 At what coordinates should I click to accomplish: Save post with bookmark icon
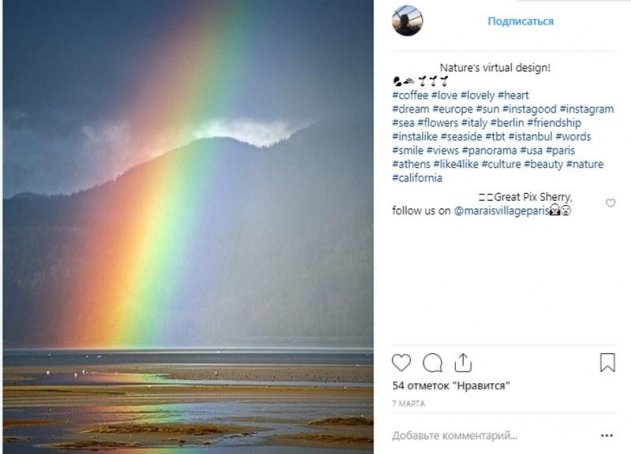click(x=607, y=363)
